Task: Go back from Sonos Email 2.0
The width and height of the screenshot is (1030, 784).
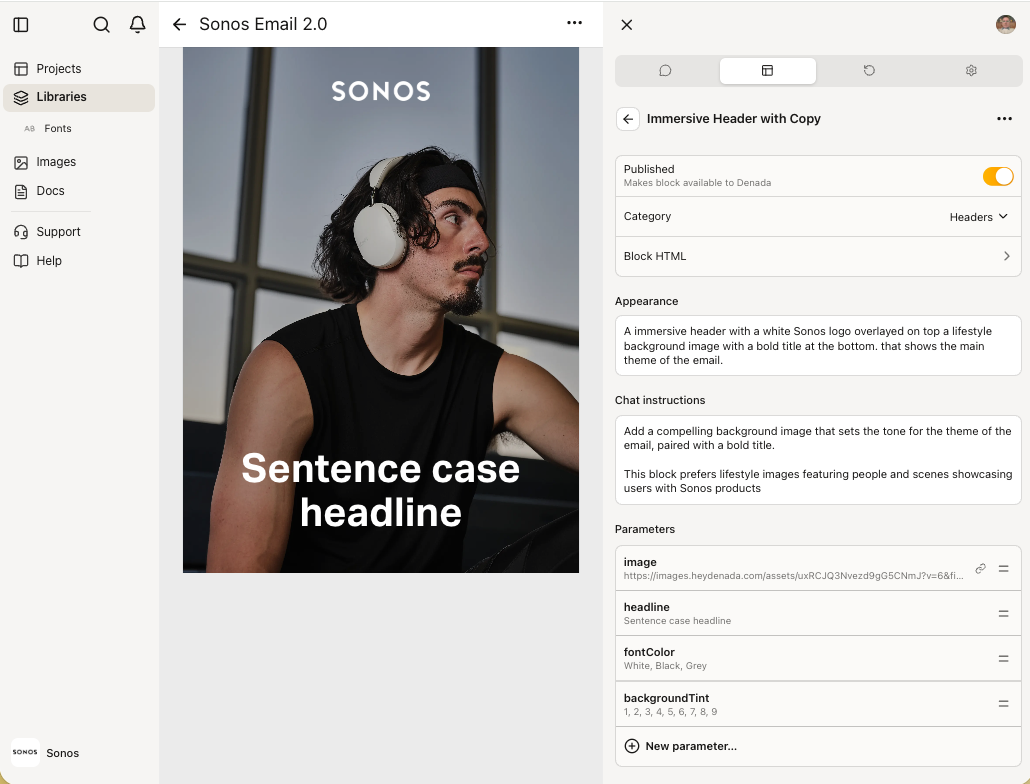Action: pyautogui.click(x=179, y=25)
